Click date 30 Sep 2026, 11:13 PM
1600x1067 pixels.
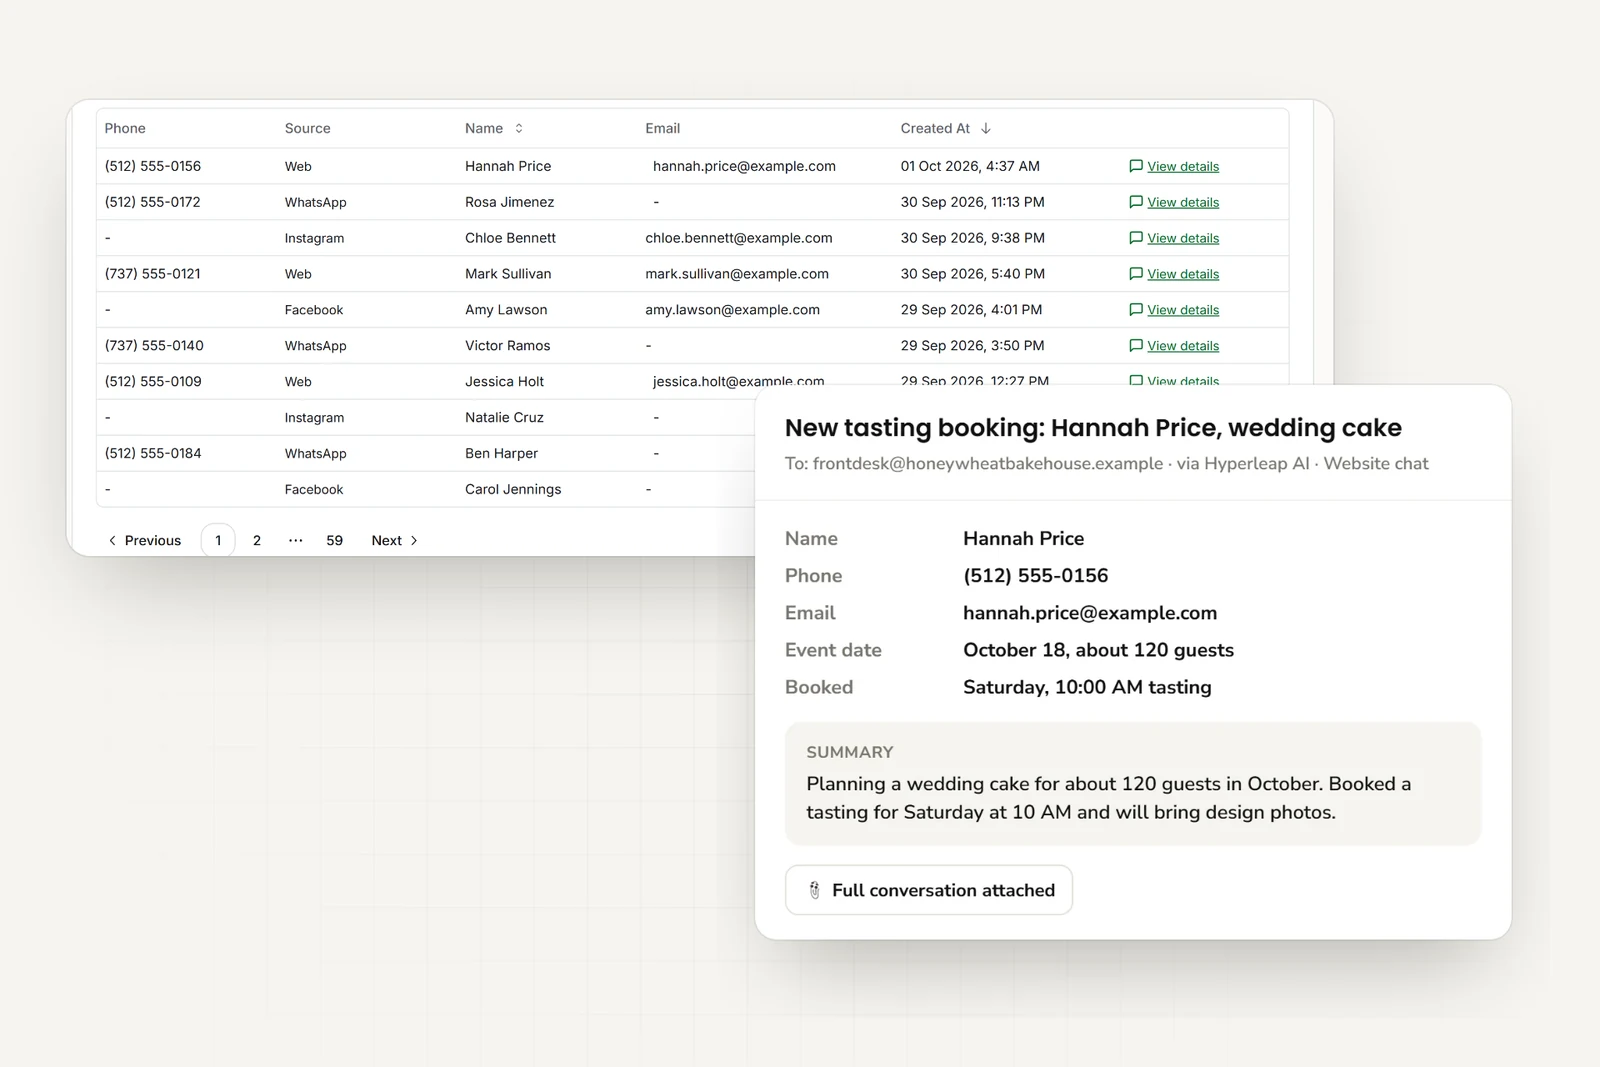[972, 202]
